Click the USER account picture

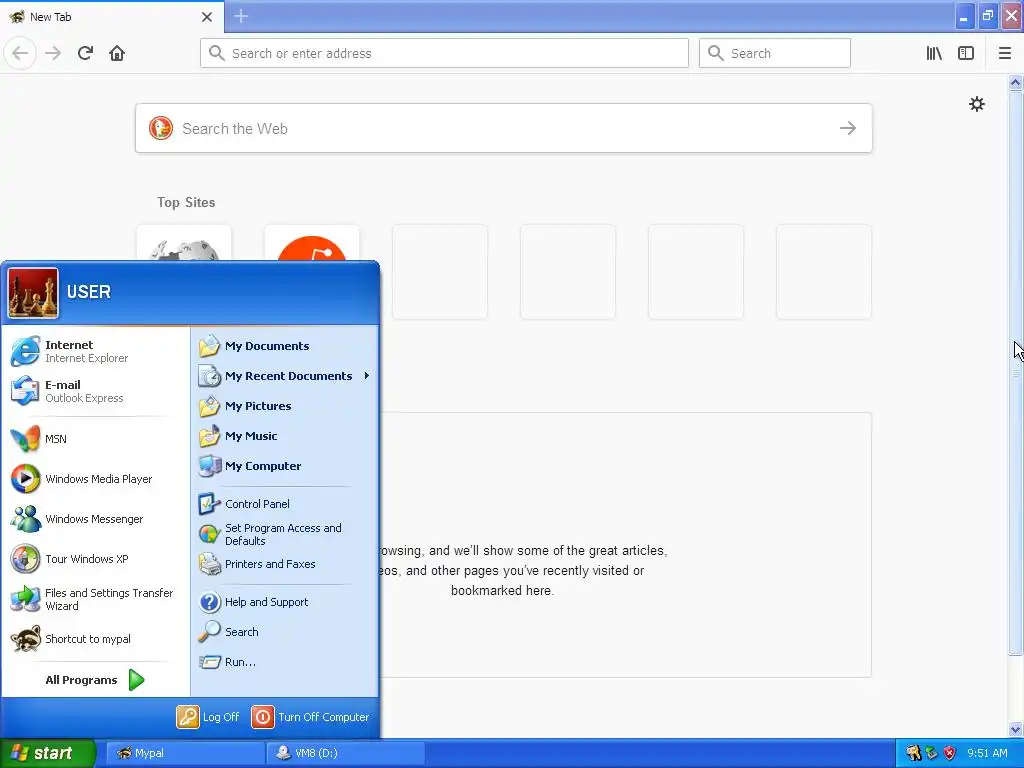pyautogui.click(x=33, y=293)
